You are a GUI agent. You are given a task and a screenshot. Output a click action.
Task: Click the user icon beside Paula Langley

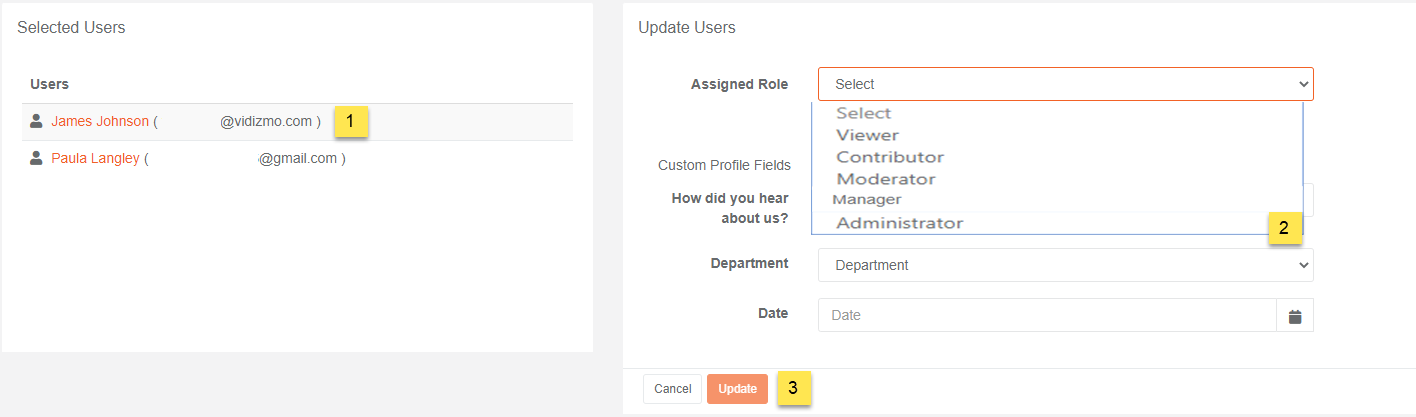click(37, 158)
